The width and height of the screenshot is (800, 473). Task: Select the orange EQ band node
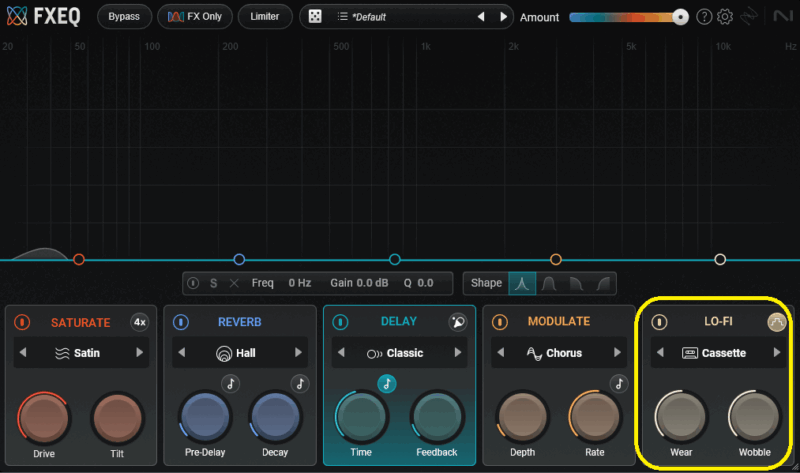[x=556, y=260]
